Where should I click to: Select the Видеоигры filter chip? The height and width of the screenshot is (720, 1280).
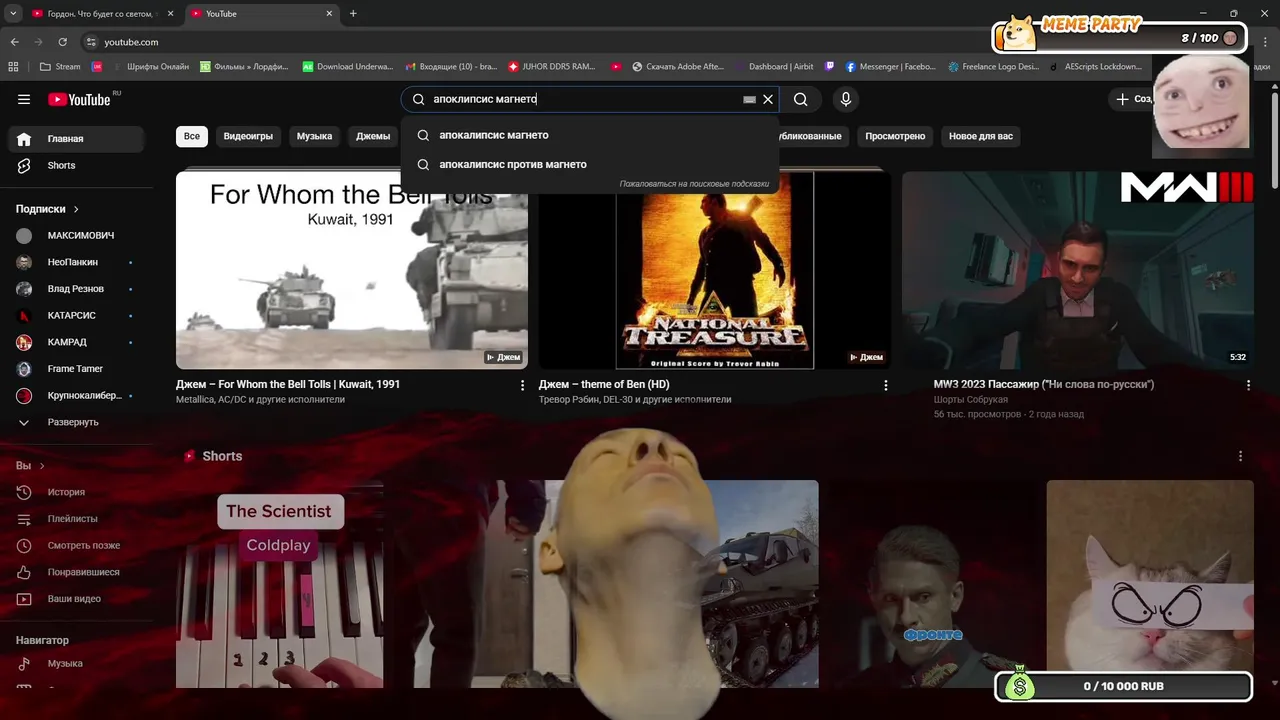click(248, 136)
